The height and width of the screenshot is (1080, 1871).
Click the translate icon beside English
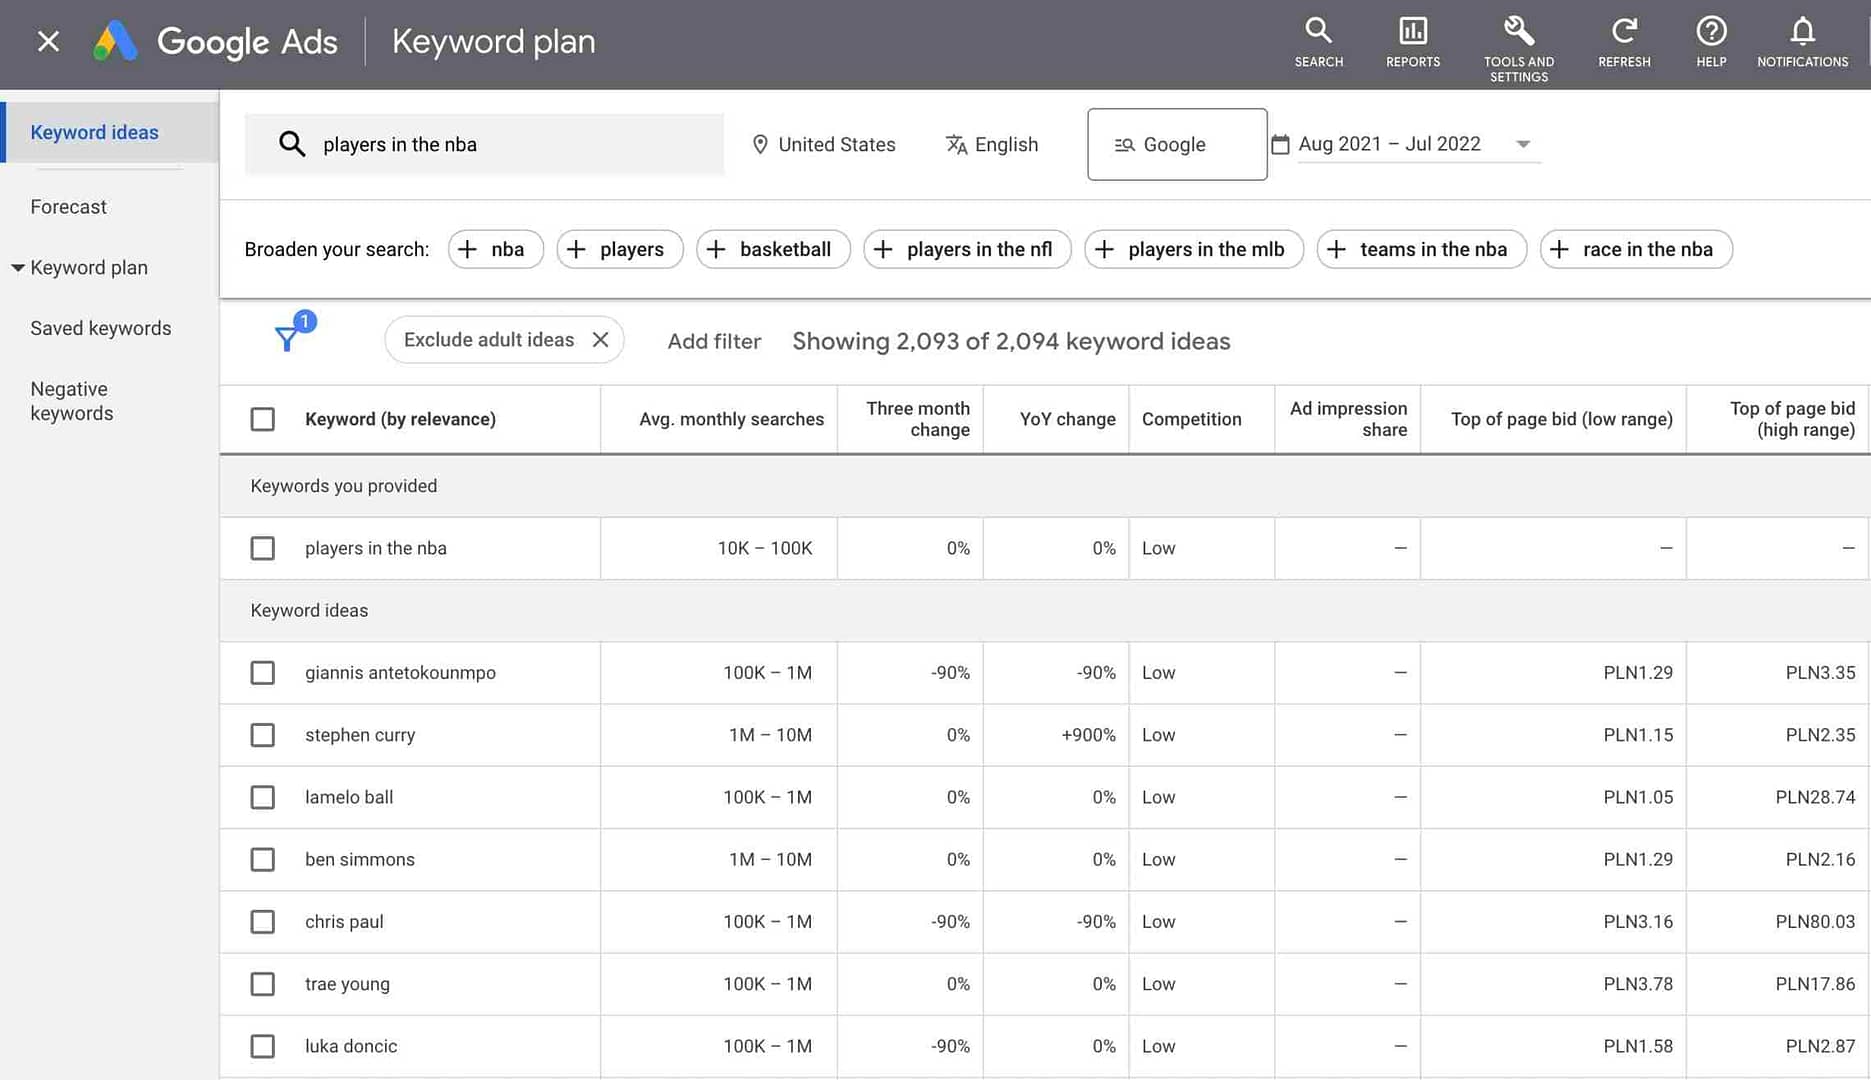(956, 144)
